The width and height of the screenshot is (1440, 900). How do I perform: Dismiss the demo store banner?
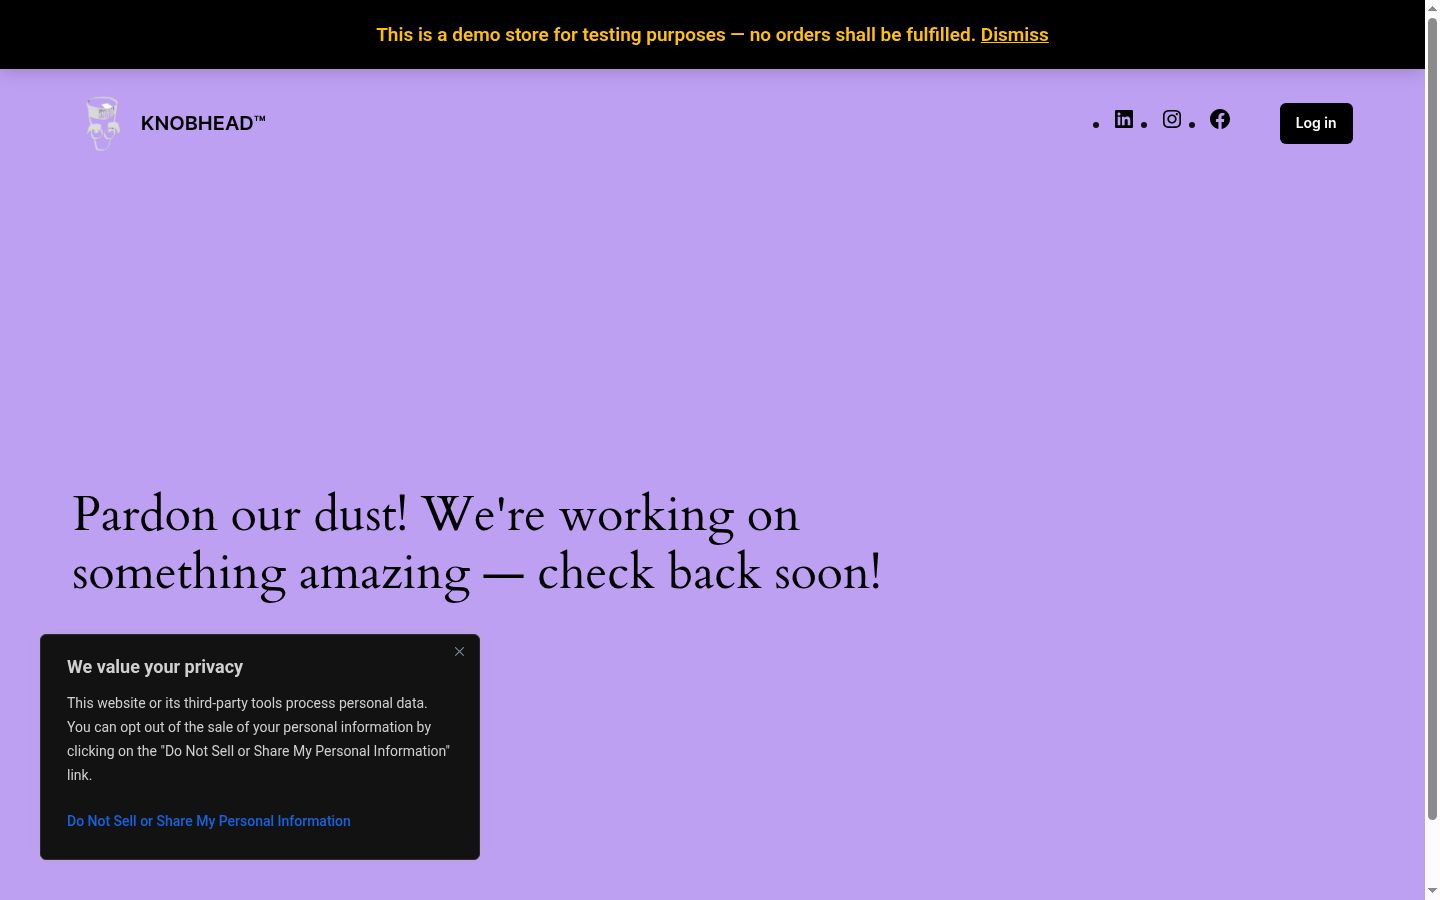(1014, 35)
